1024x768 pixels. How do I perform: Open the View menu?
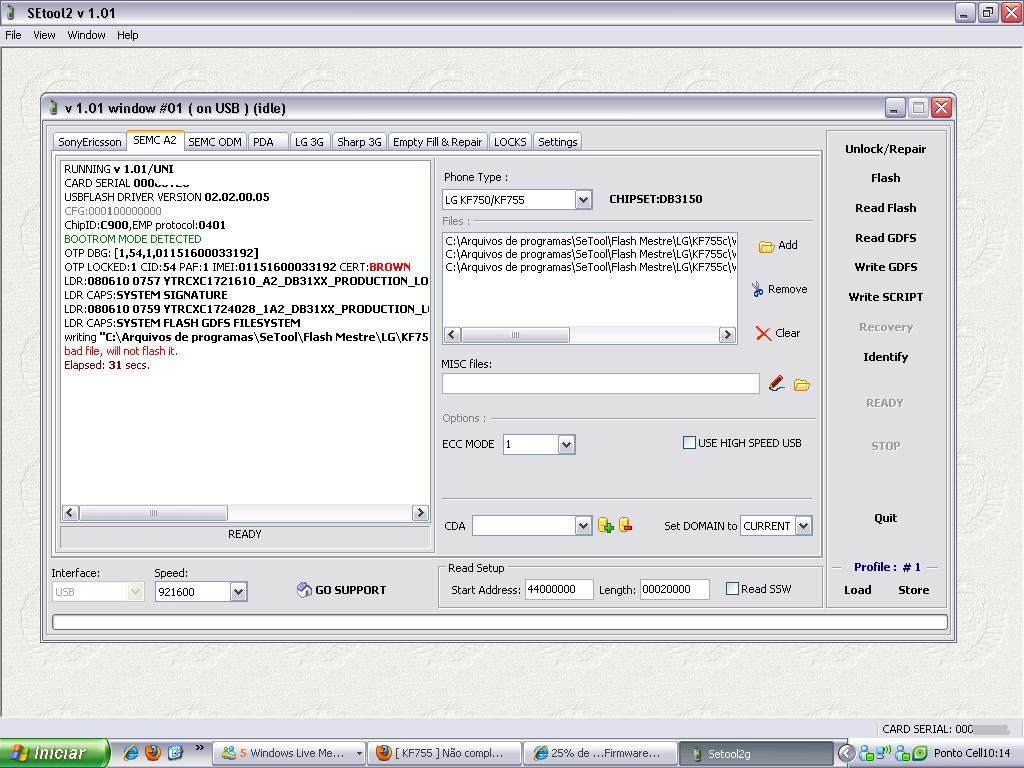[44, 35]
